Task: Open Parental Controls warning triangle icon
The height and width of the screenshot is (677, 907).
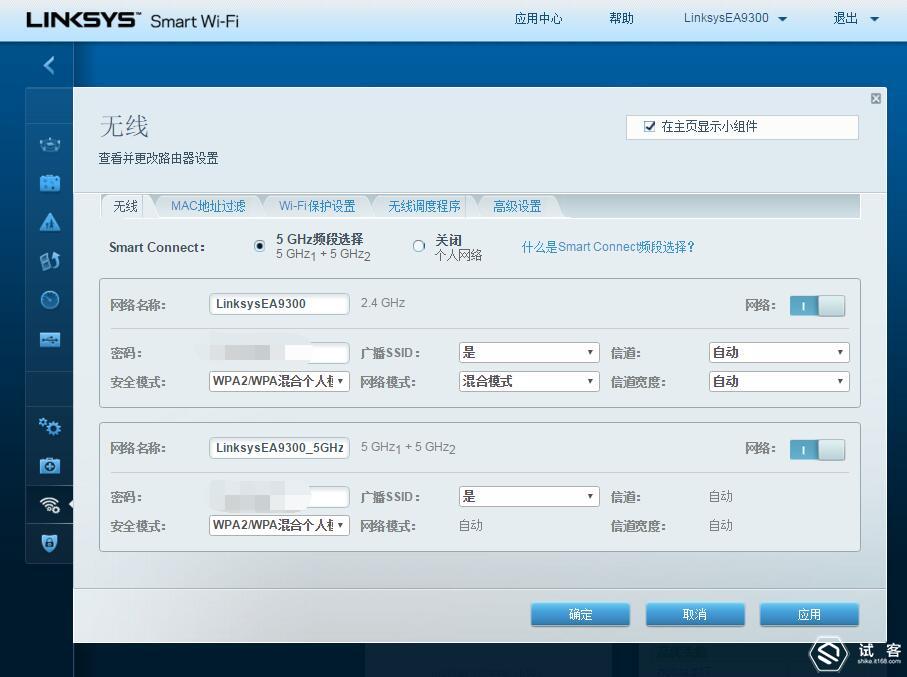Action: pyautogui.click(x=48, y=221)
